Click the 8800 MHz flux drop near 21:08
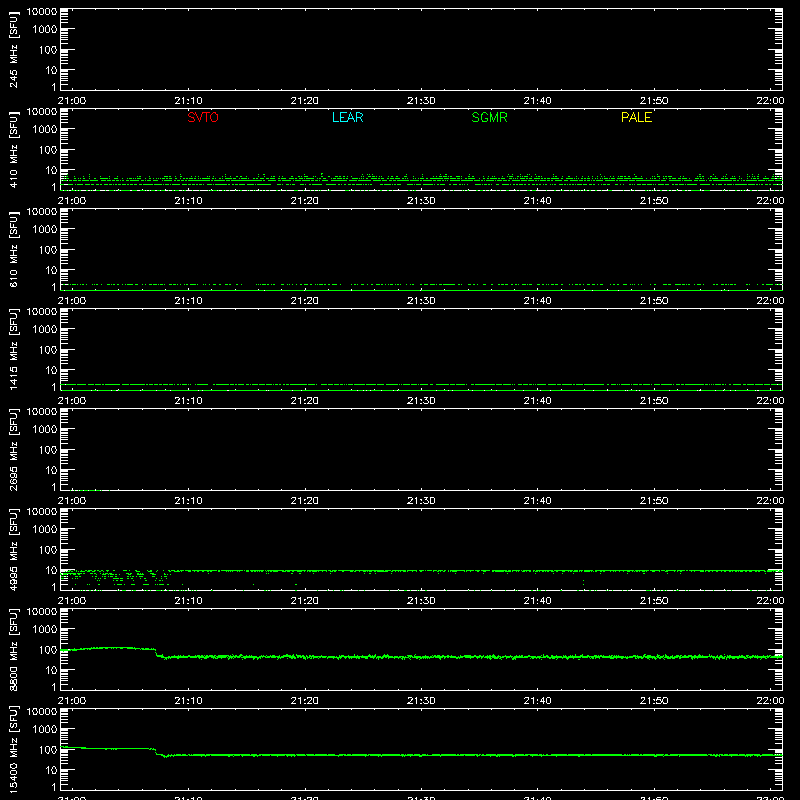Viewport: 800px width, 800px height. [160, 653]
